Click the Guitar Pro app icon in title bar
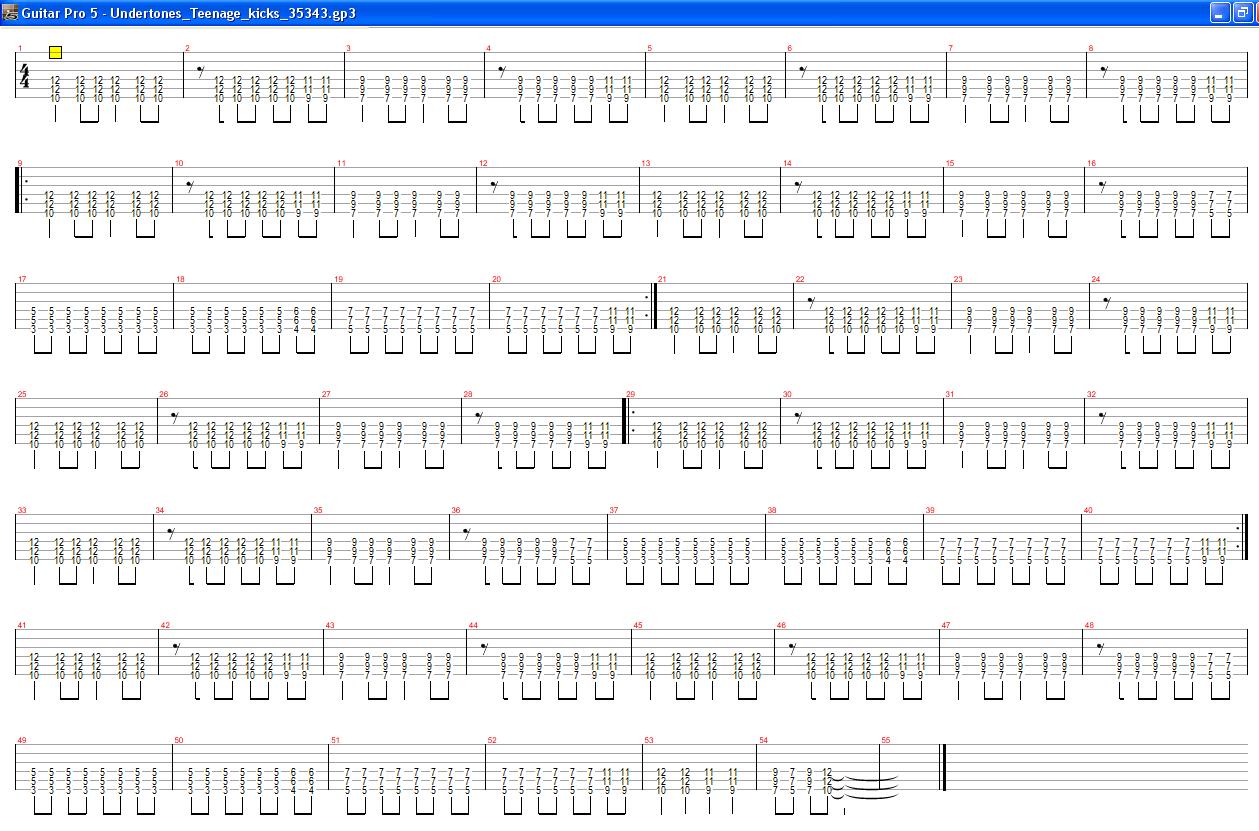Image resolution: width=1259 pixels, height=831 pixels. 10,12
